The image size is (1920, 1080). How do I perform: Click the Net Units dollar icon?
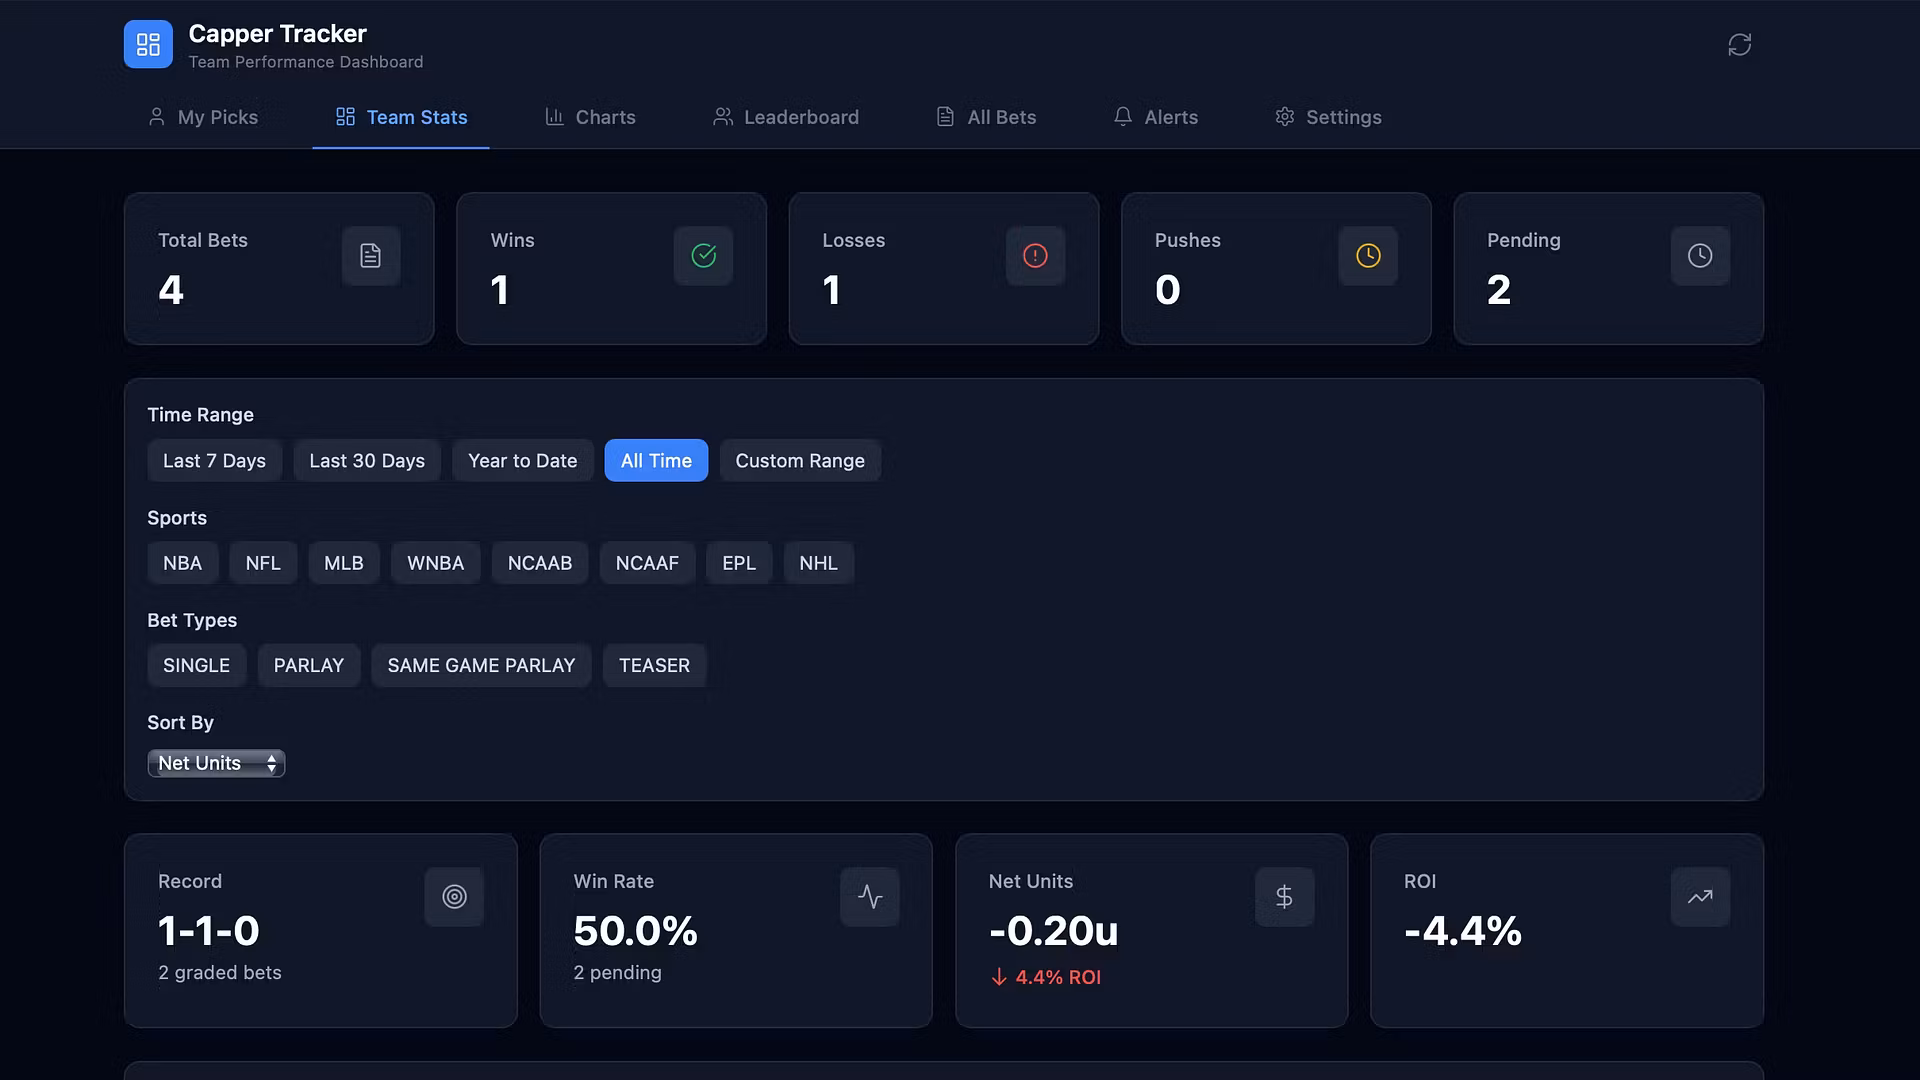(x=1284, y=897)
